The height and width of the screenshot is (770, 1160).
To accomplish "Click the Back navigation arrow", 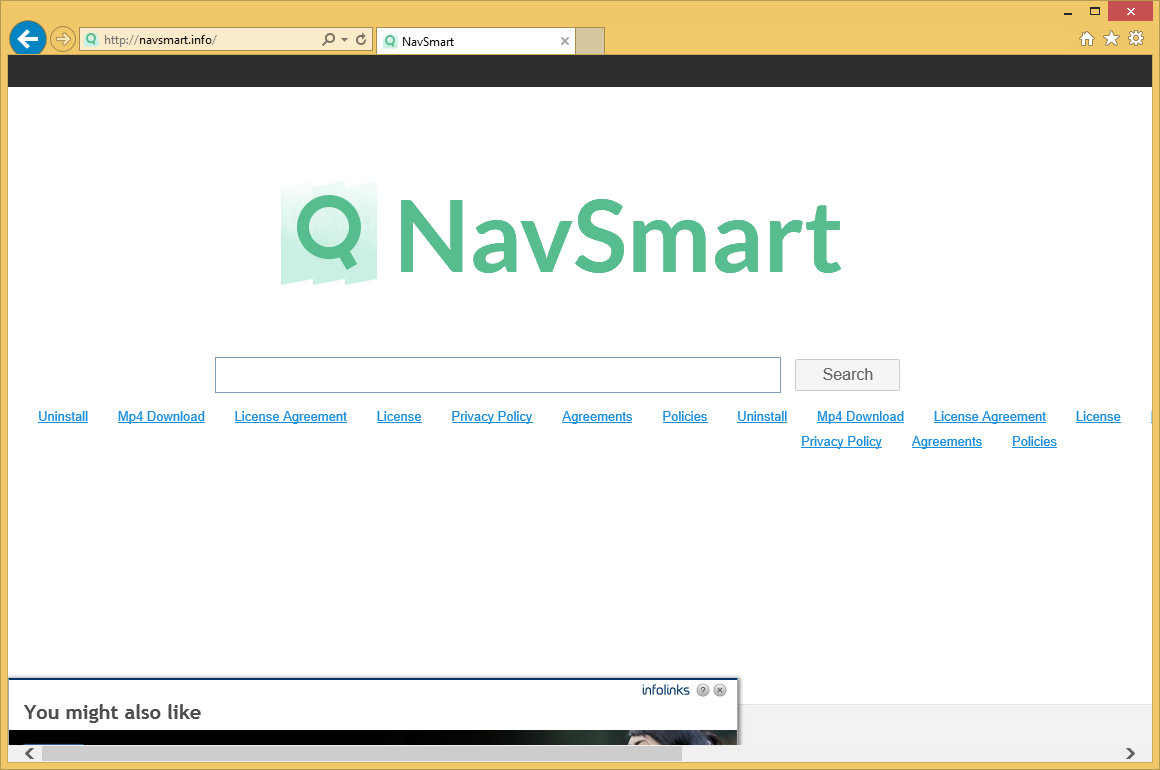I will [x=27, y=38].
